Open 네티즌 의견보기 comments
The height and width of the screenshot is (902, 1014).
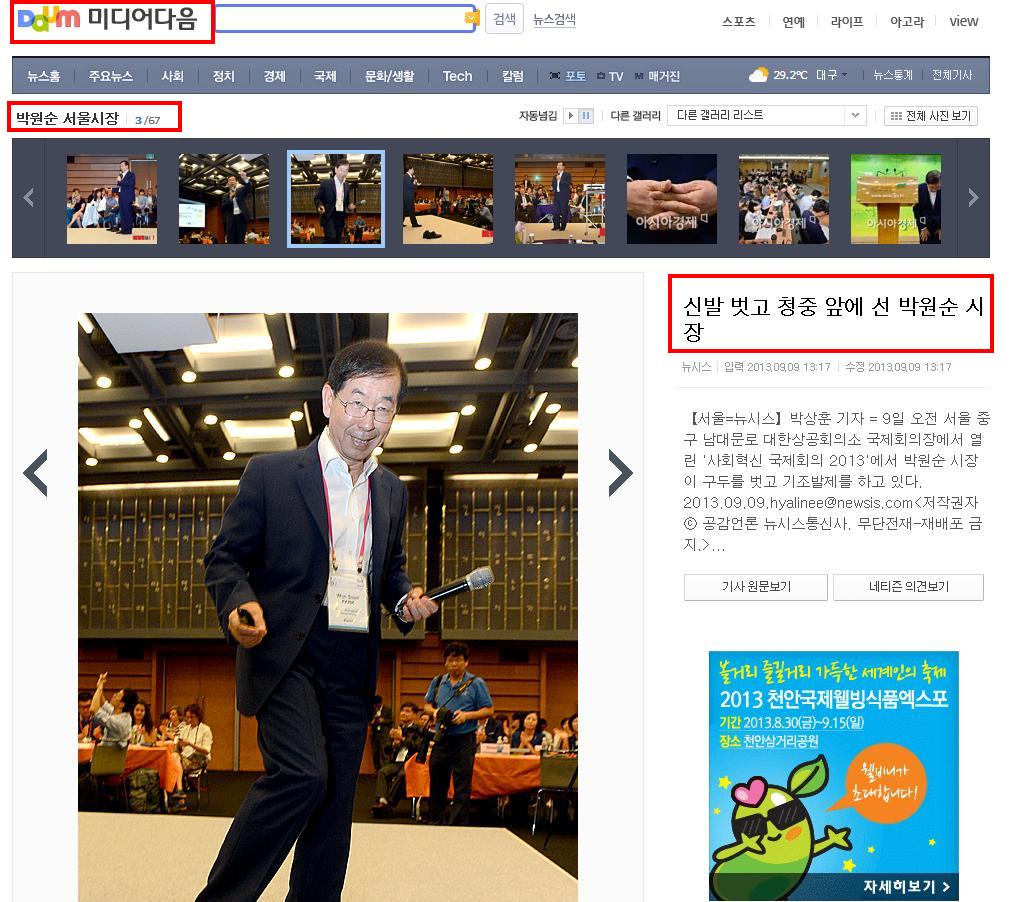pos(908,587)
